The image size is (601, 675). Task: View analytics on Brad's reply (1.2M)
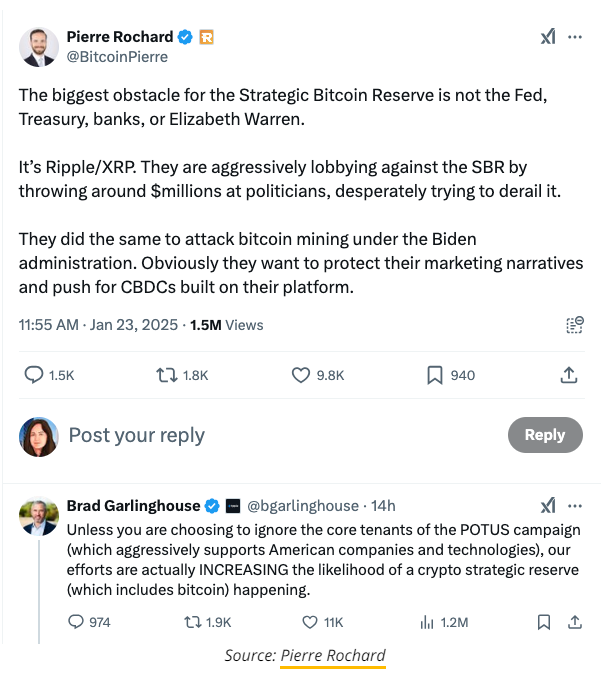click(x=427, y=622)
